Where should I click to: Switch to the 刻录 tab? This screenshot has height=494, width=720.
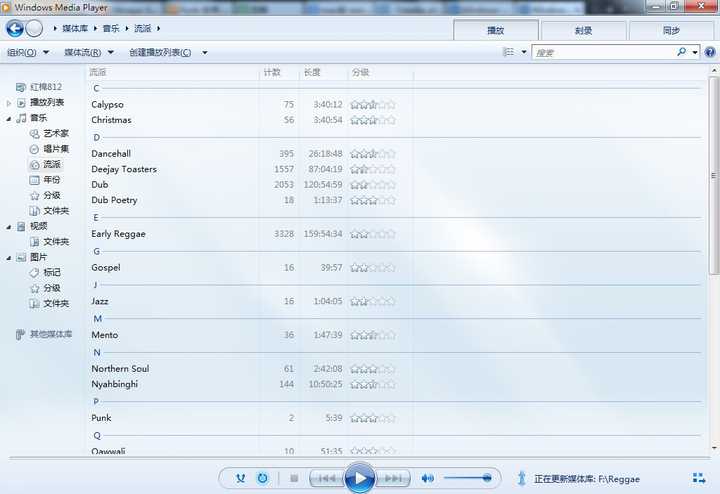pos(583,30)
